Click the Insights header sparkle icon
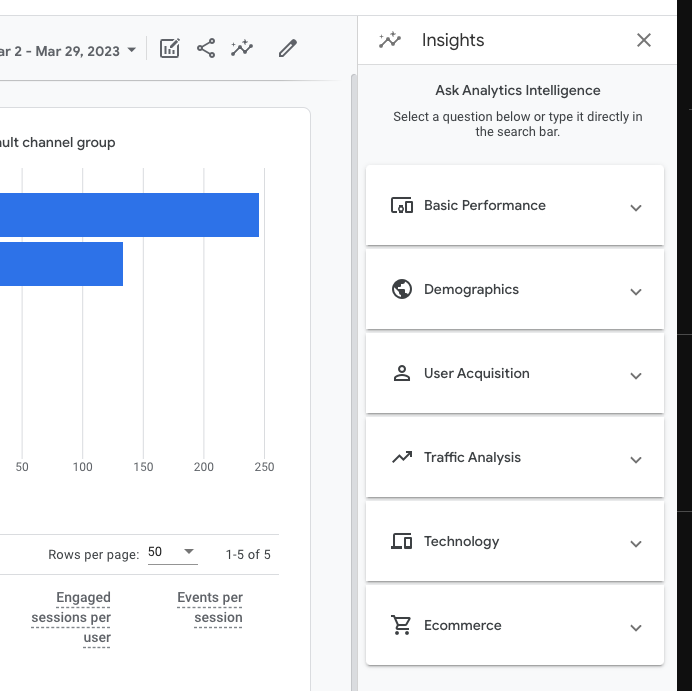This screenshot has width=692, height=691. 390,40
